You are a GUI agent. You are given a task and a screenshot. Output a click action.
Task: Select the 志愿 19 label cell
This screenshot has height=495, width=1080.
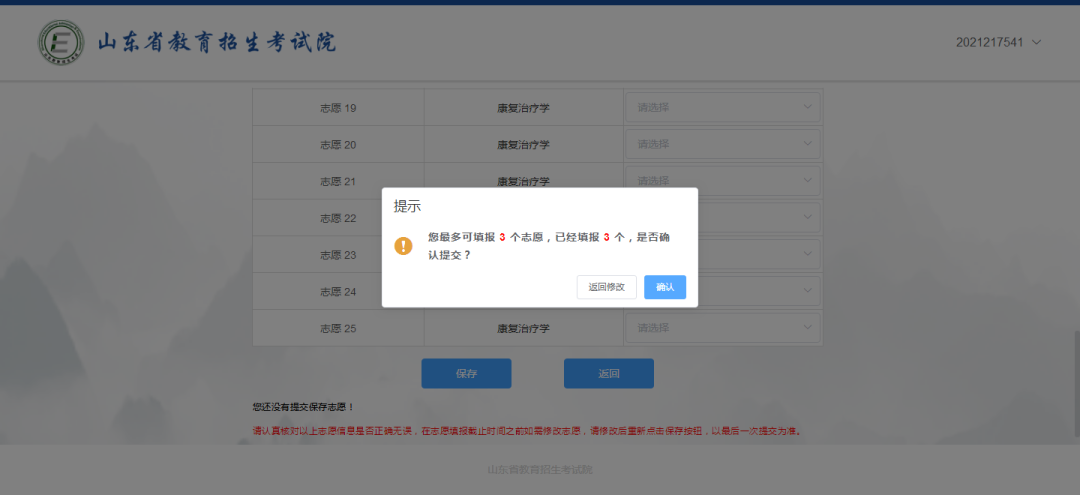coord(338,108)
